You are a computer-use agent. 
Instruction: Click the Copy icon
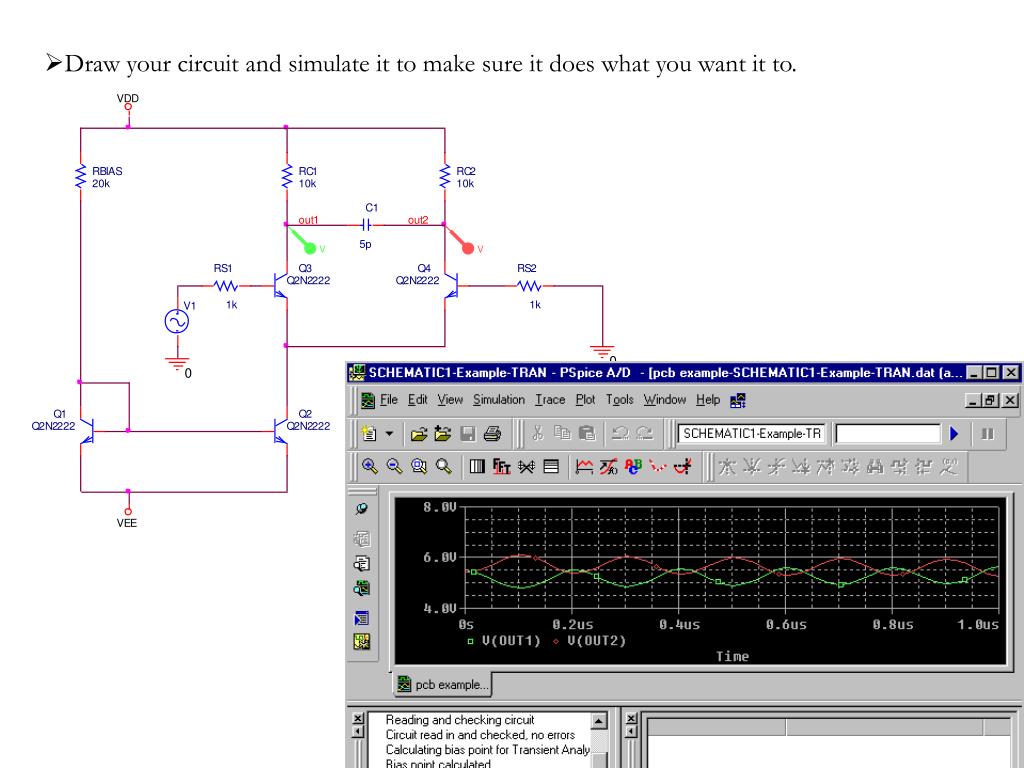562,433
